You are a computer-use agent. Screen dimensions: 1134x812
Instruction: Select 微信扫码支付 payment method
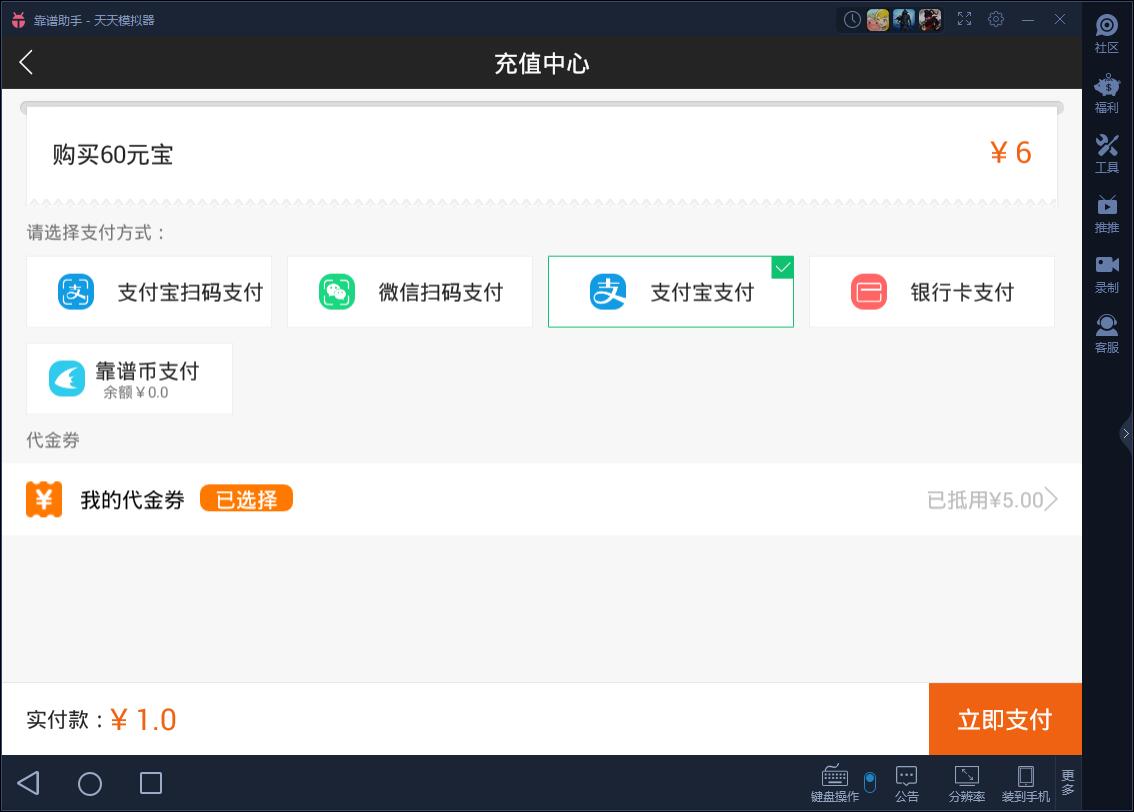pos(410,291)
